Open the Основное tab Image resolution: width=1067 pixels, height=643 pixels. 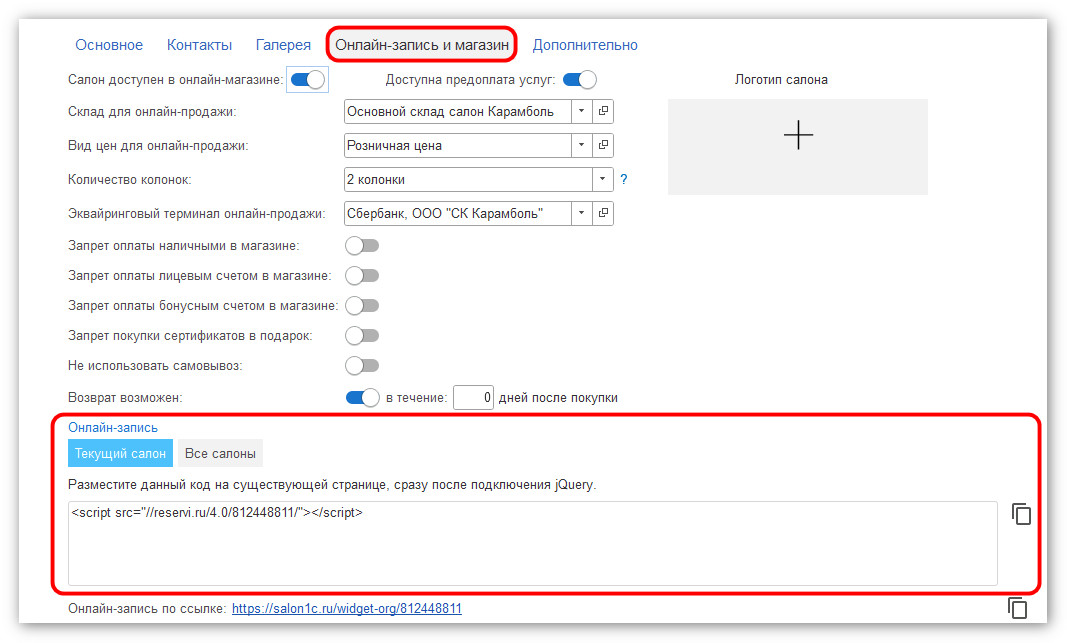(x=109, y=45)
